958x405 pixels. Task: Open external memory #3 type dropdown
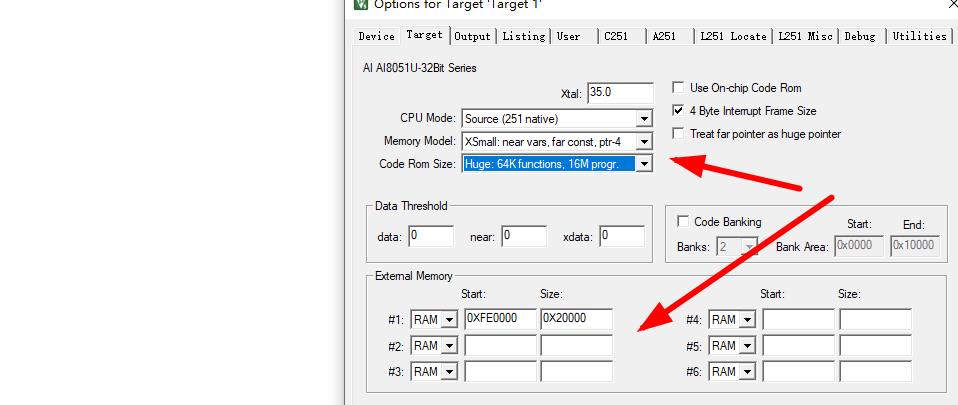point(450,371)
